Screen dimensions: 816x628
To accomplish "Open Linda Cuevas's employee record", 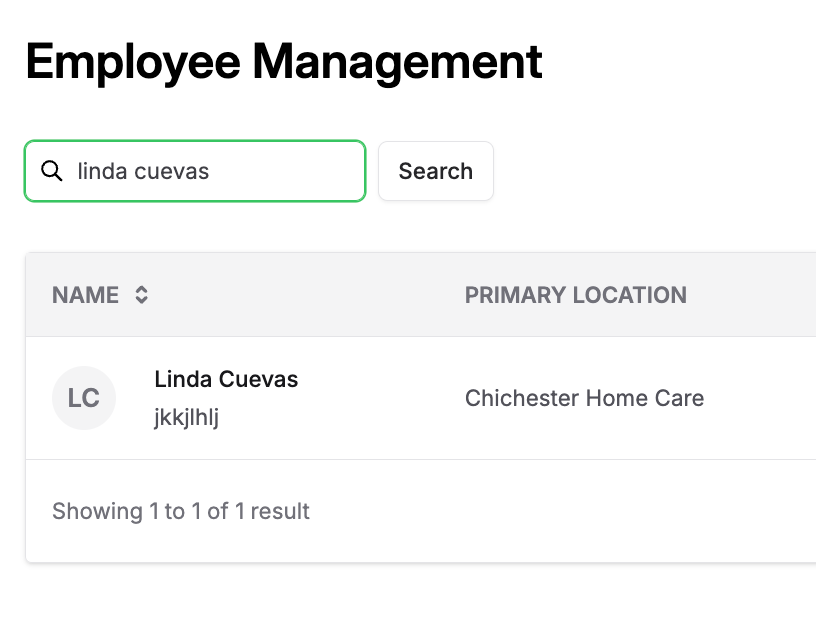I will tap(226, 379).
